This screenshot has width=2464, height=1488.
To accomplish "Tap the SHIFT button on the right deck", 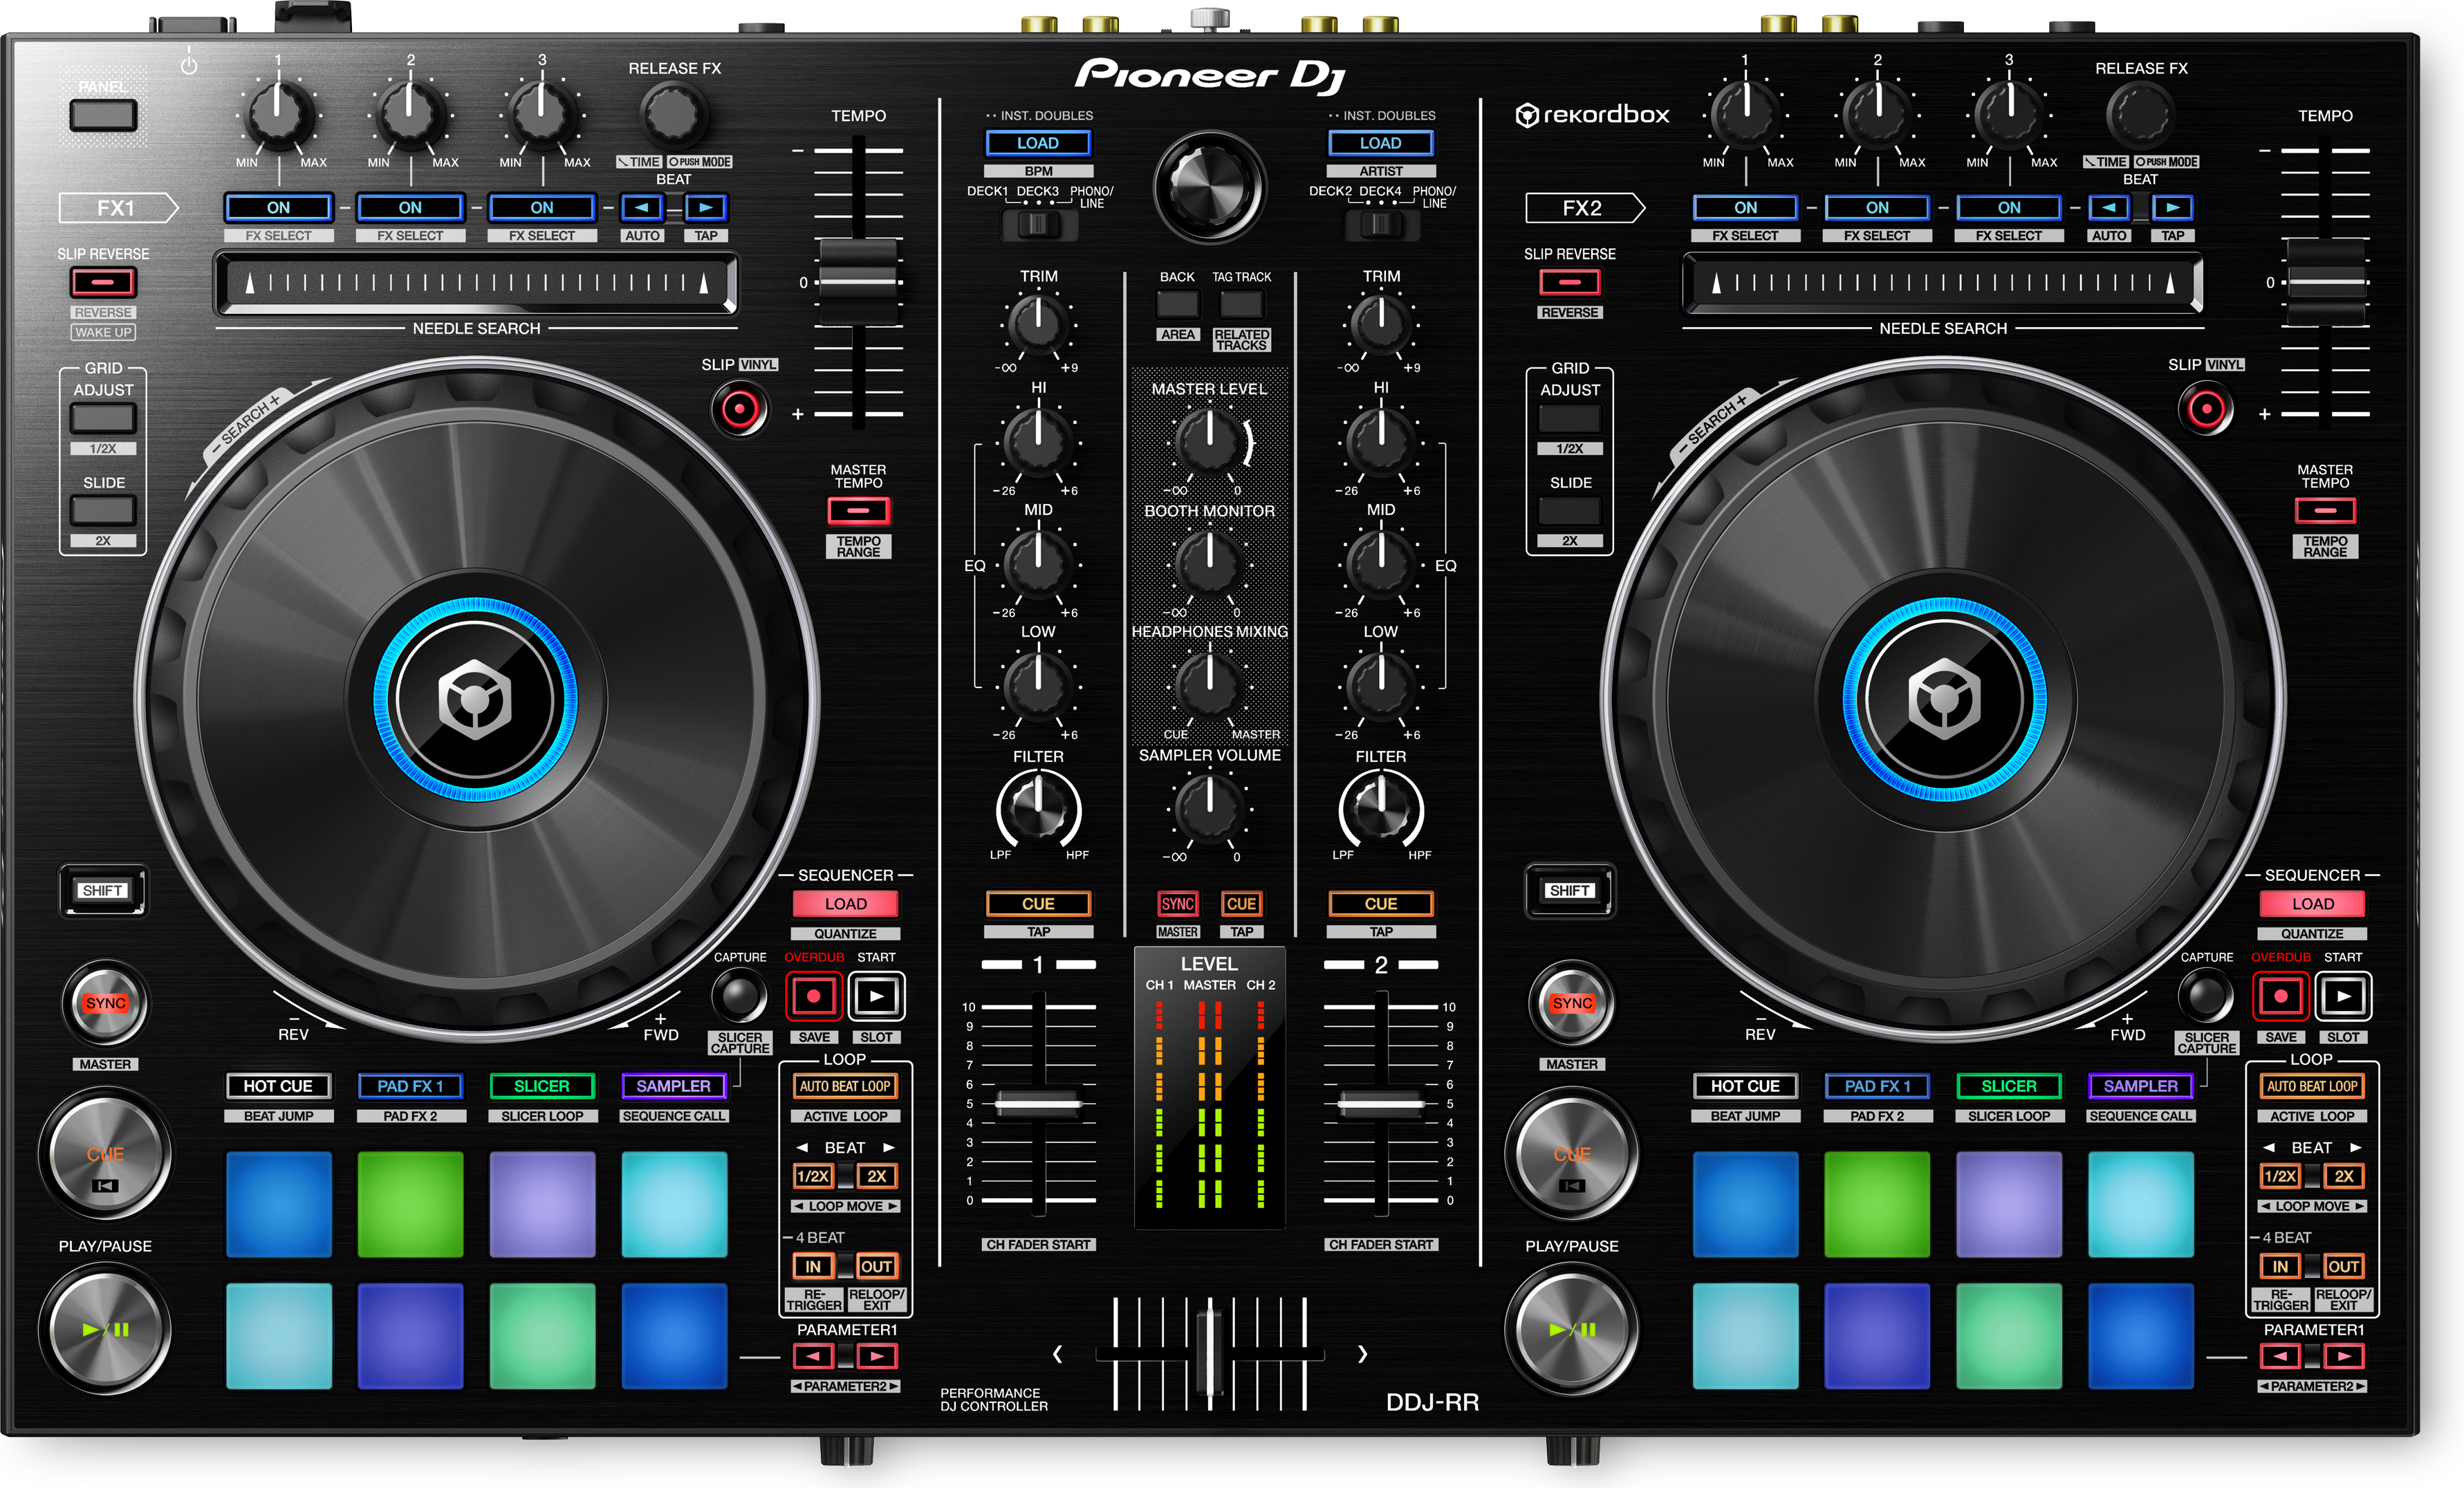I will coord(1570,891).
